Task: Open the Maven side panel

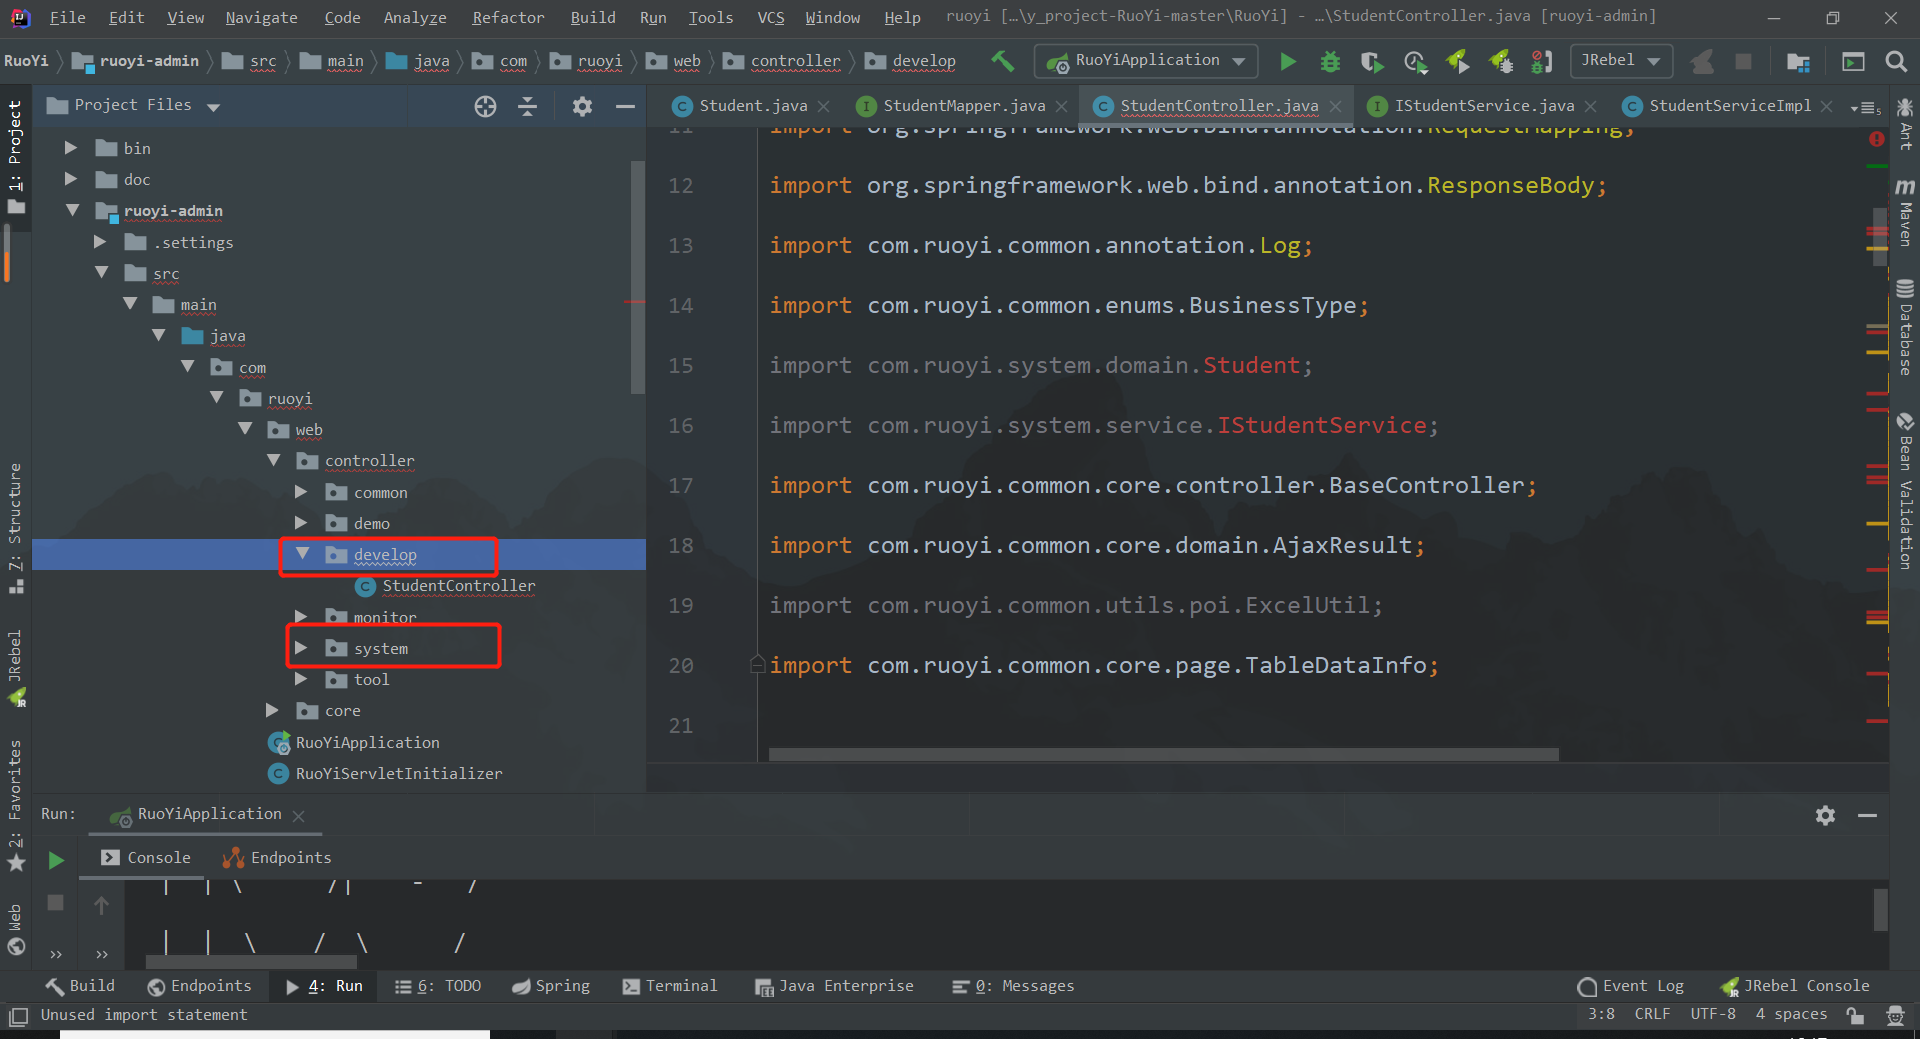Action: pyautogui.click(x=1905, y=212)
